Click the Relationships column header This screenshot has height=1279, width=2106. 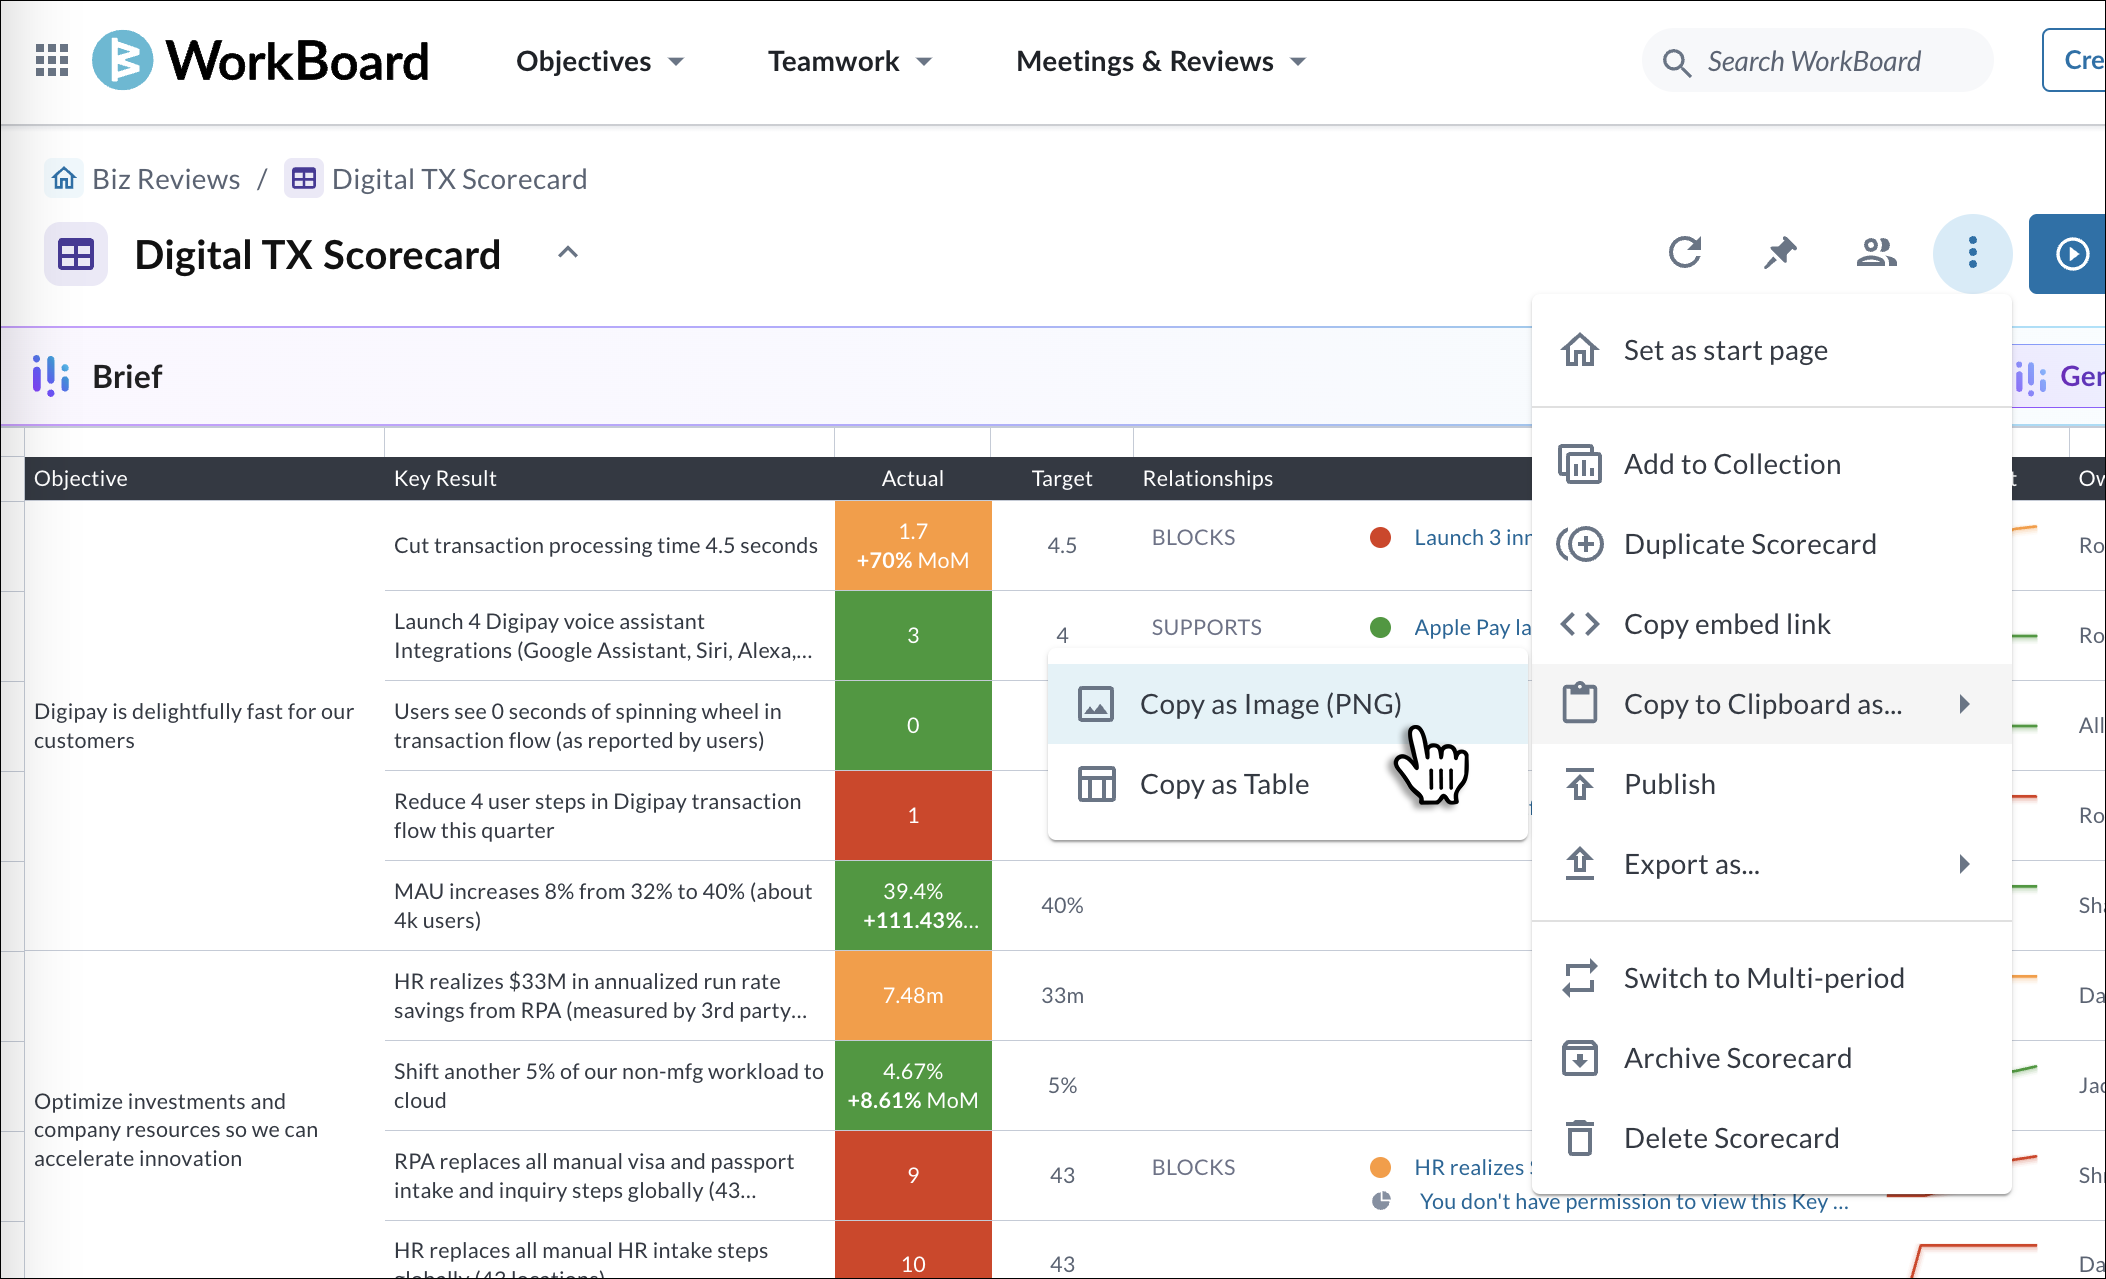[x=1208, y=478]
